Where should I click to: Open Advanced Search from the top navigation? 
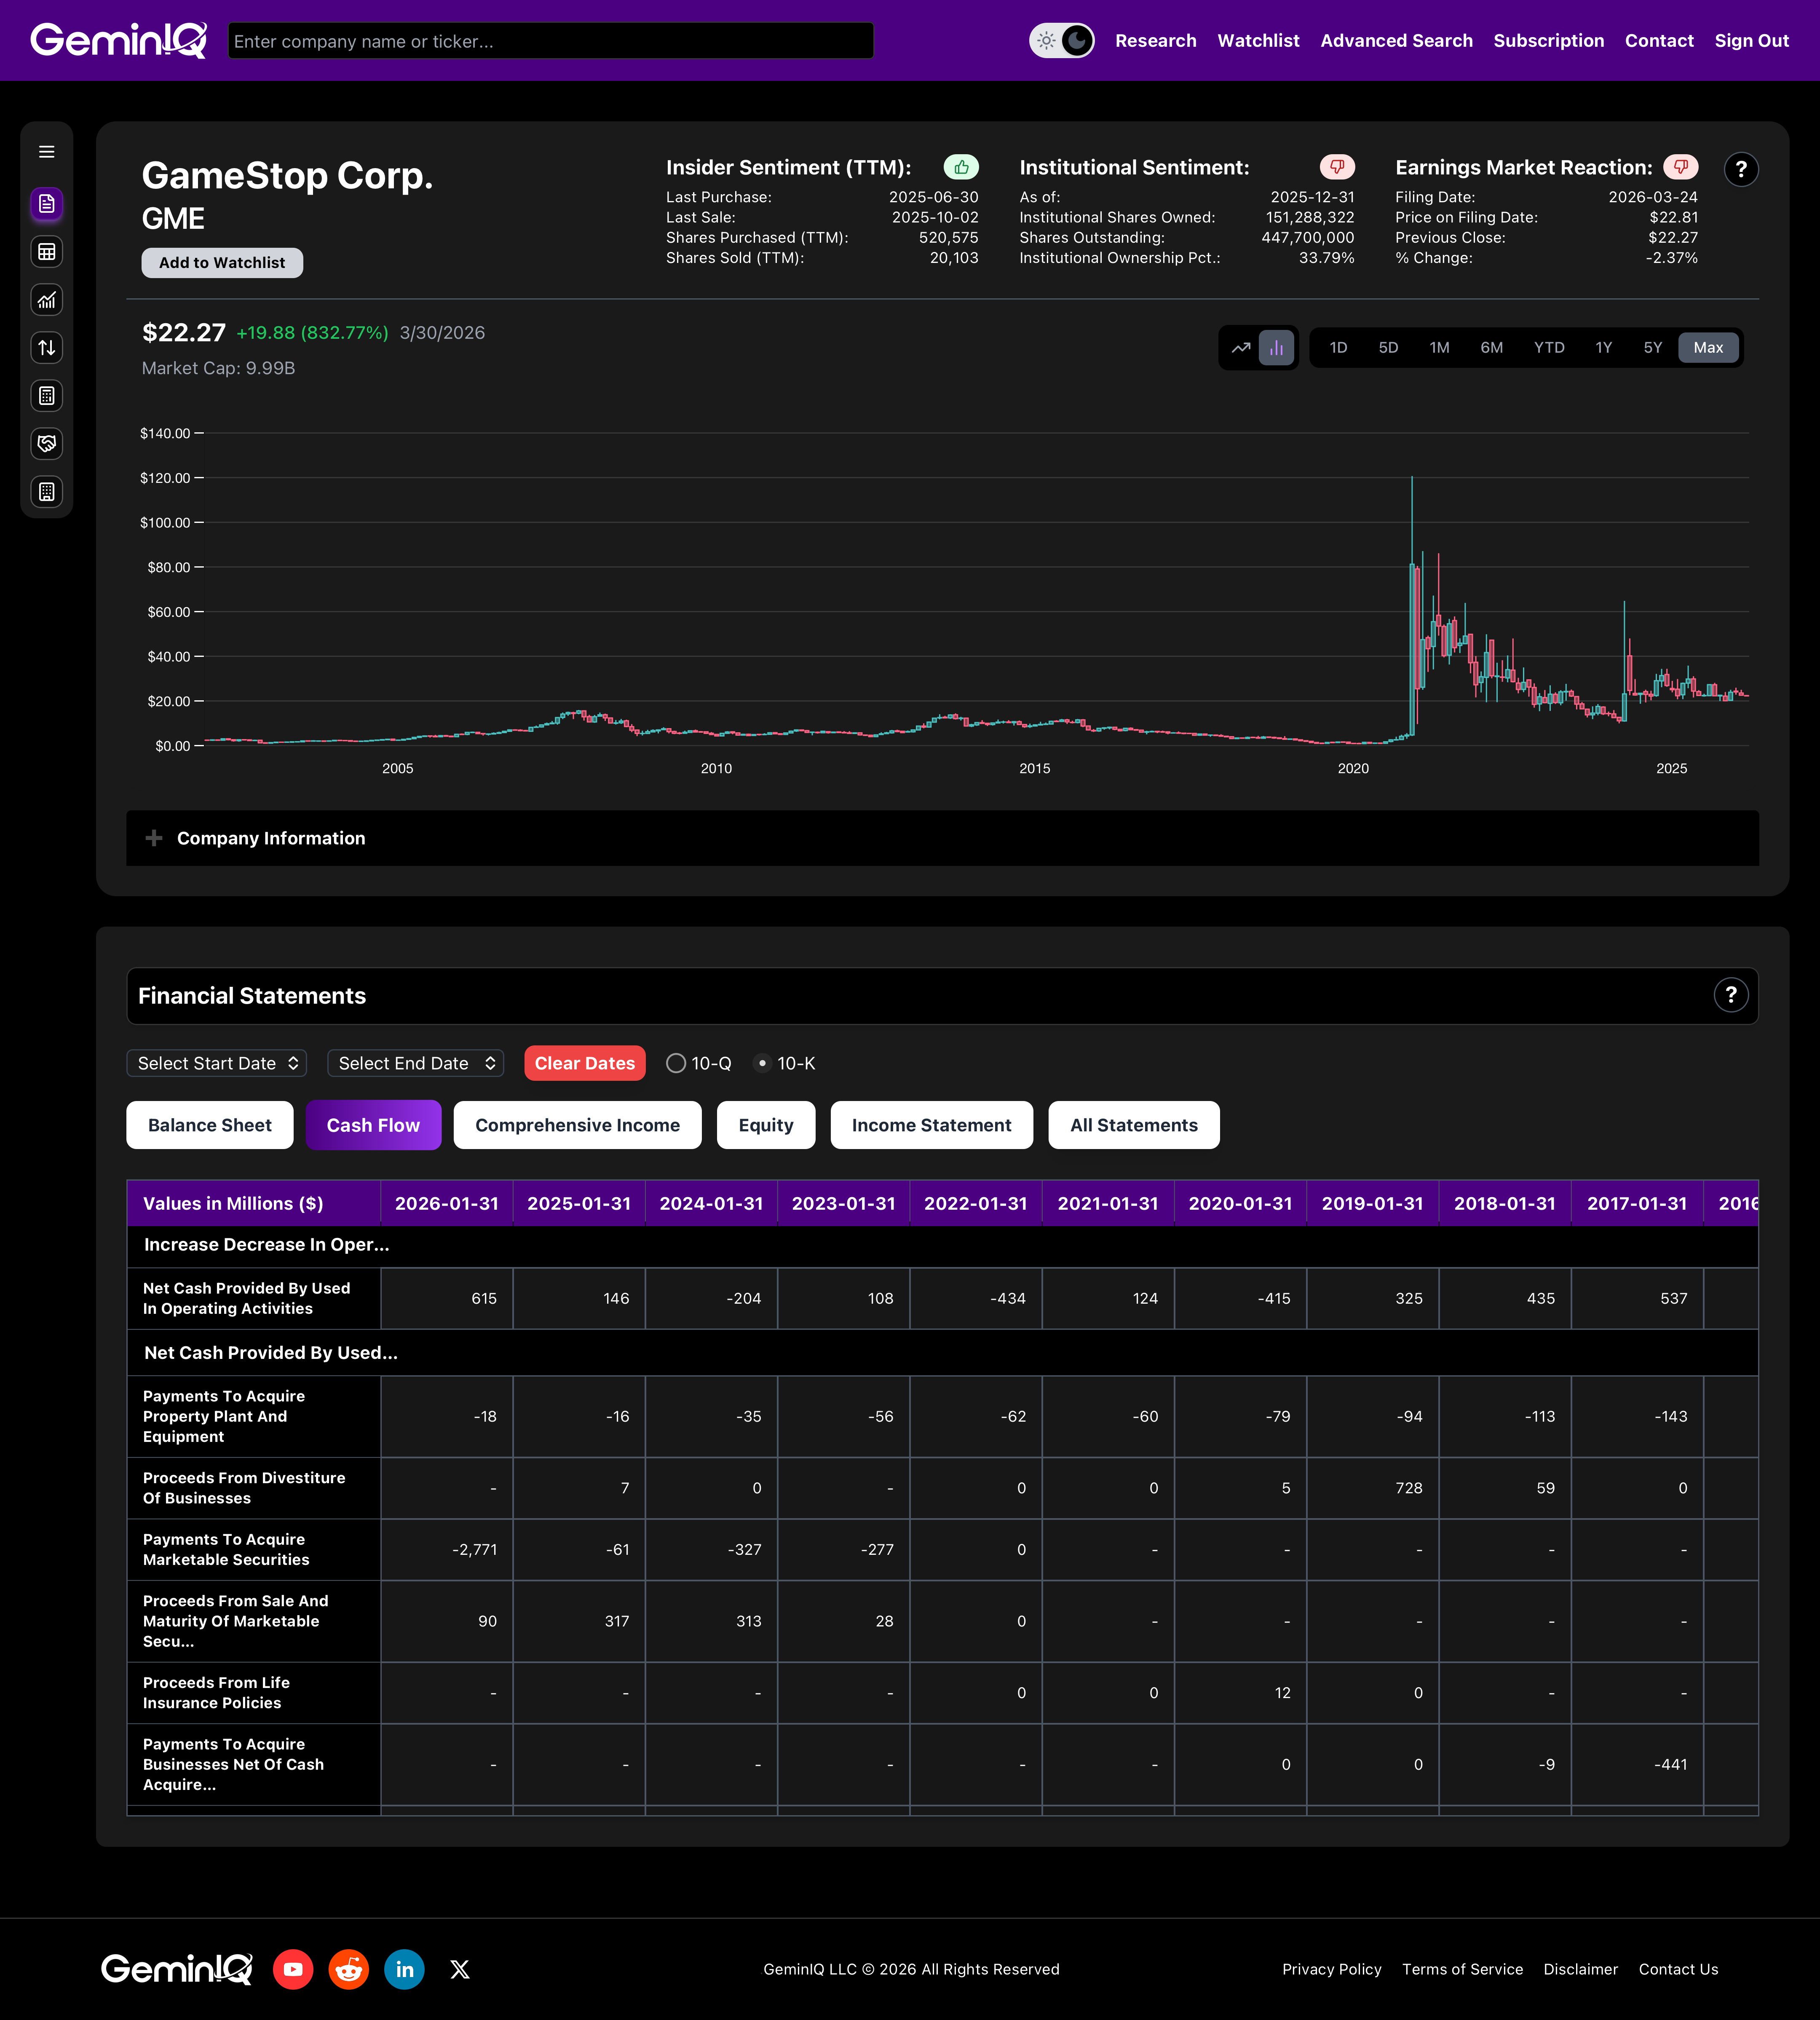click(1396, 40)
